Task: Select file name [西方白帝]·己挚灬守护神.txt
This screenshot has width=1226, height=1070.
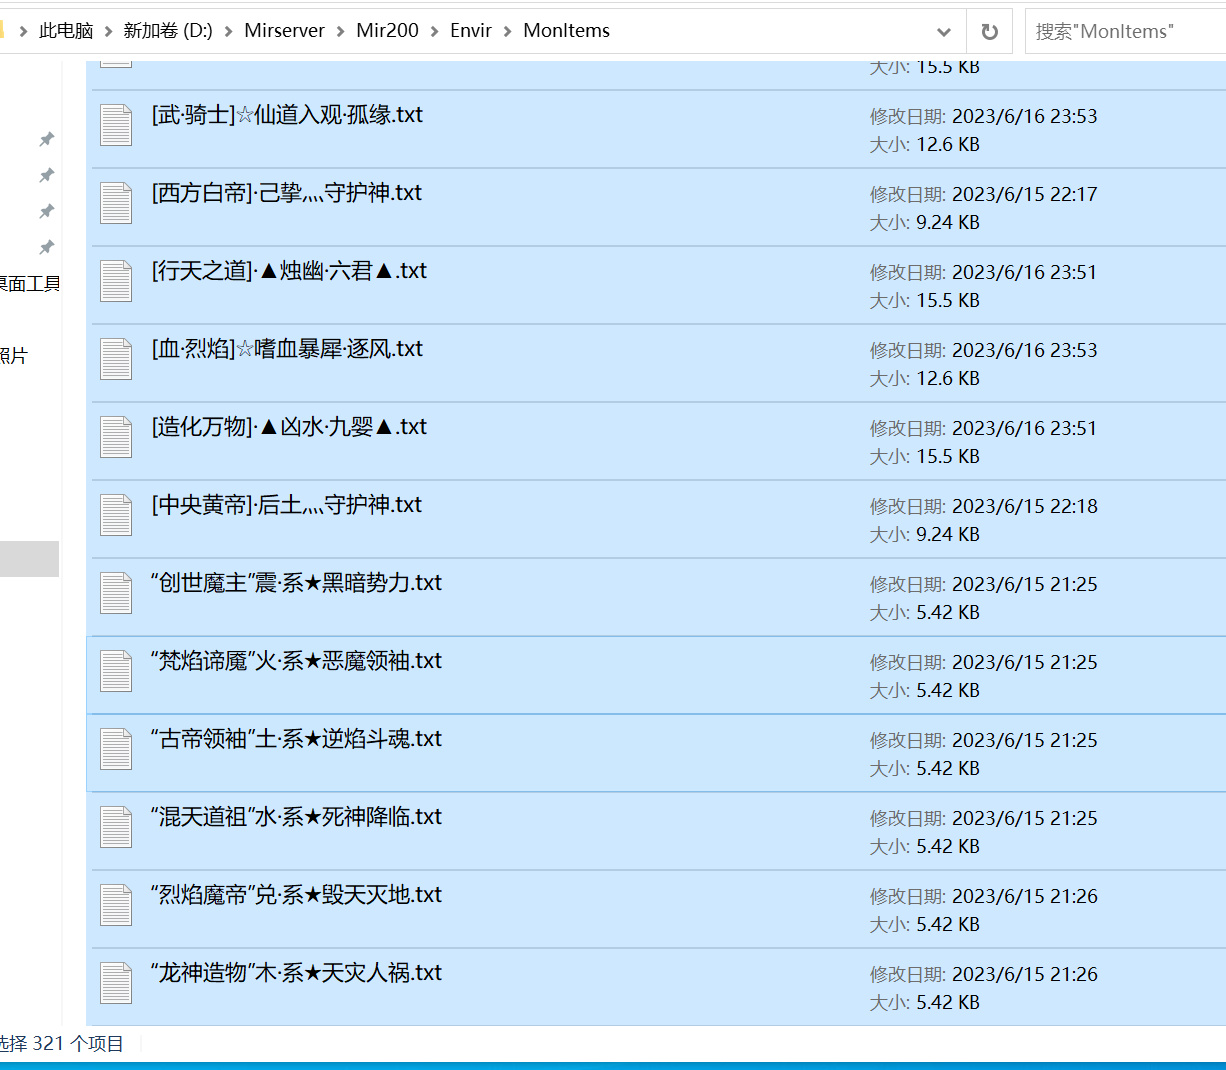Action: click(287, 193)
